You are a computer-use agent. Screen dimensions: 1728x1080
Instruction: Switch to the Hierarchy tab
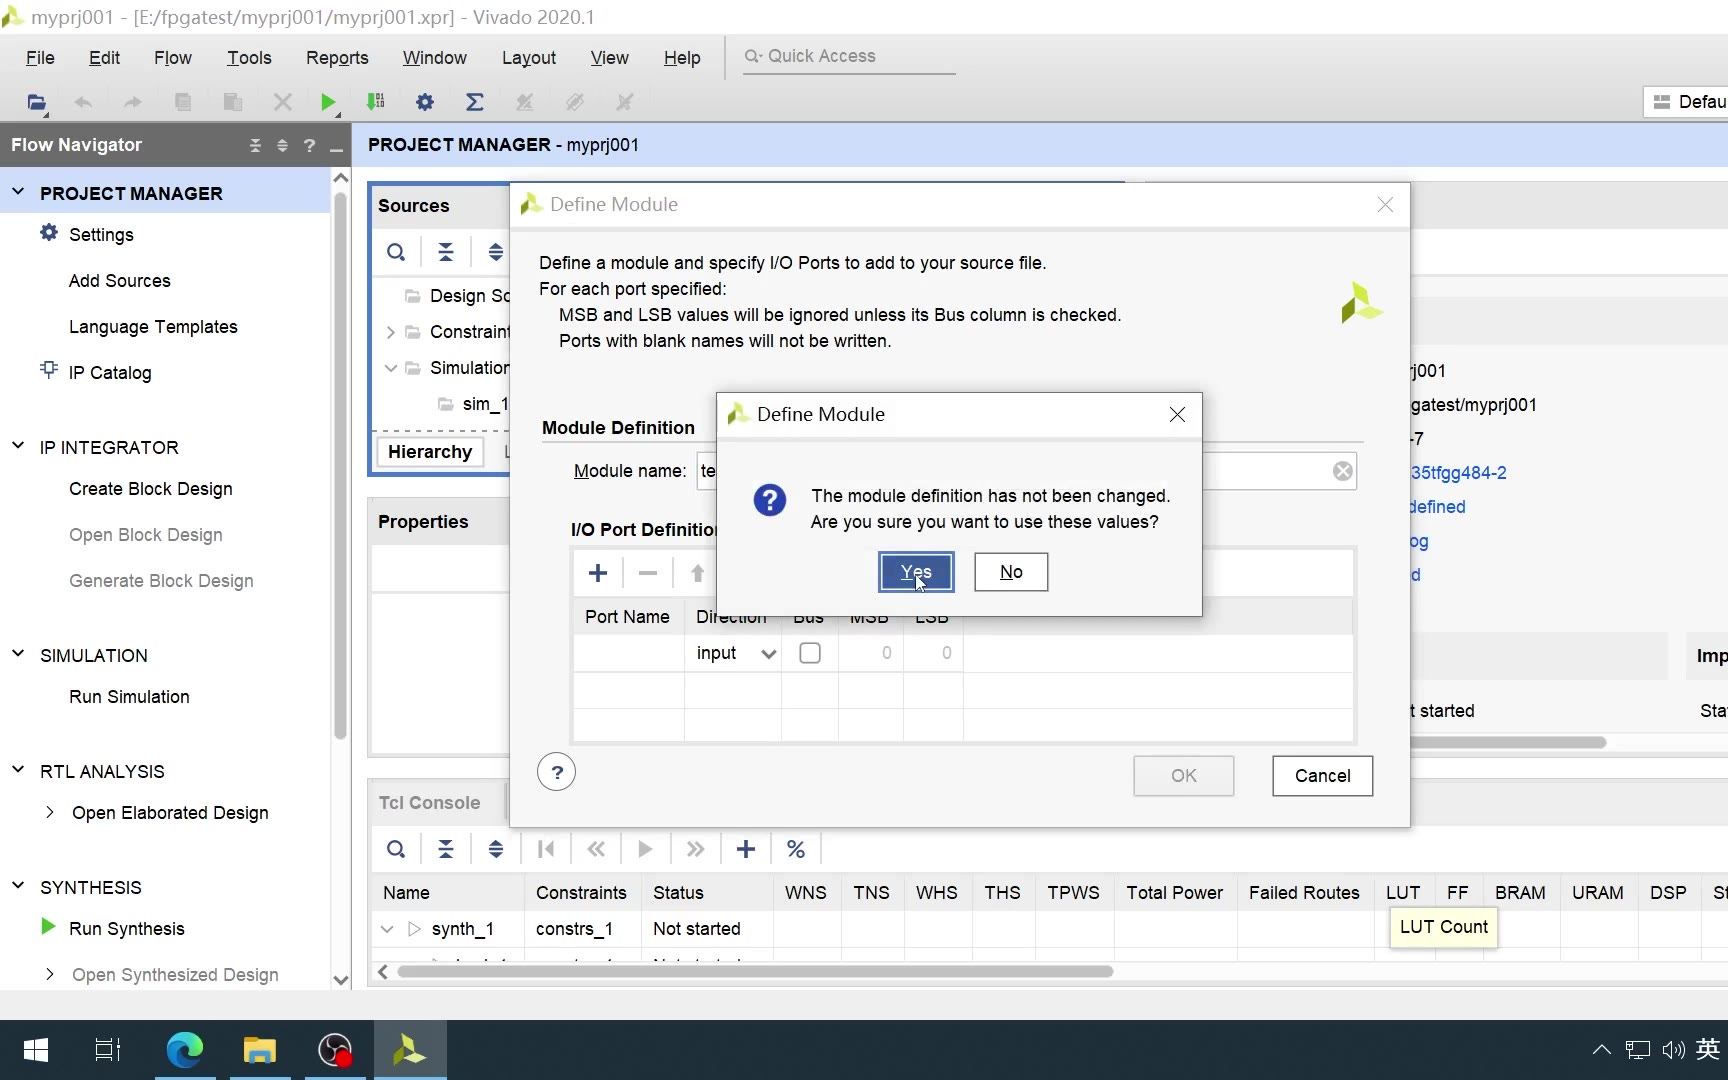tap(430, 452)
